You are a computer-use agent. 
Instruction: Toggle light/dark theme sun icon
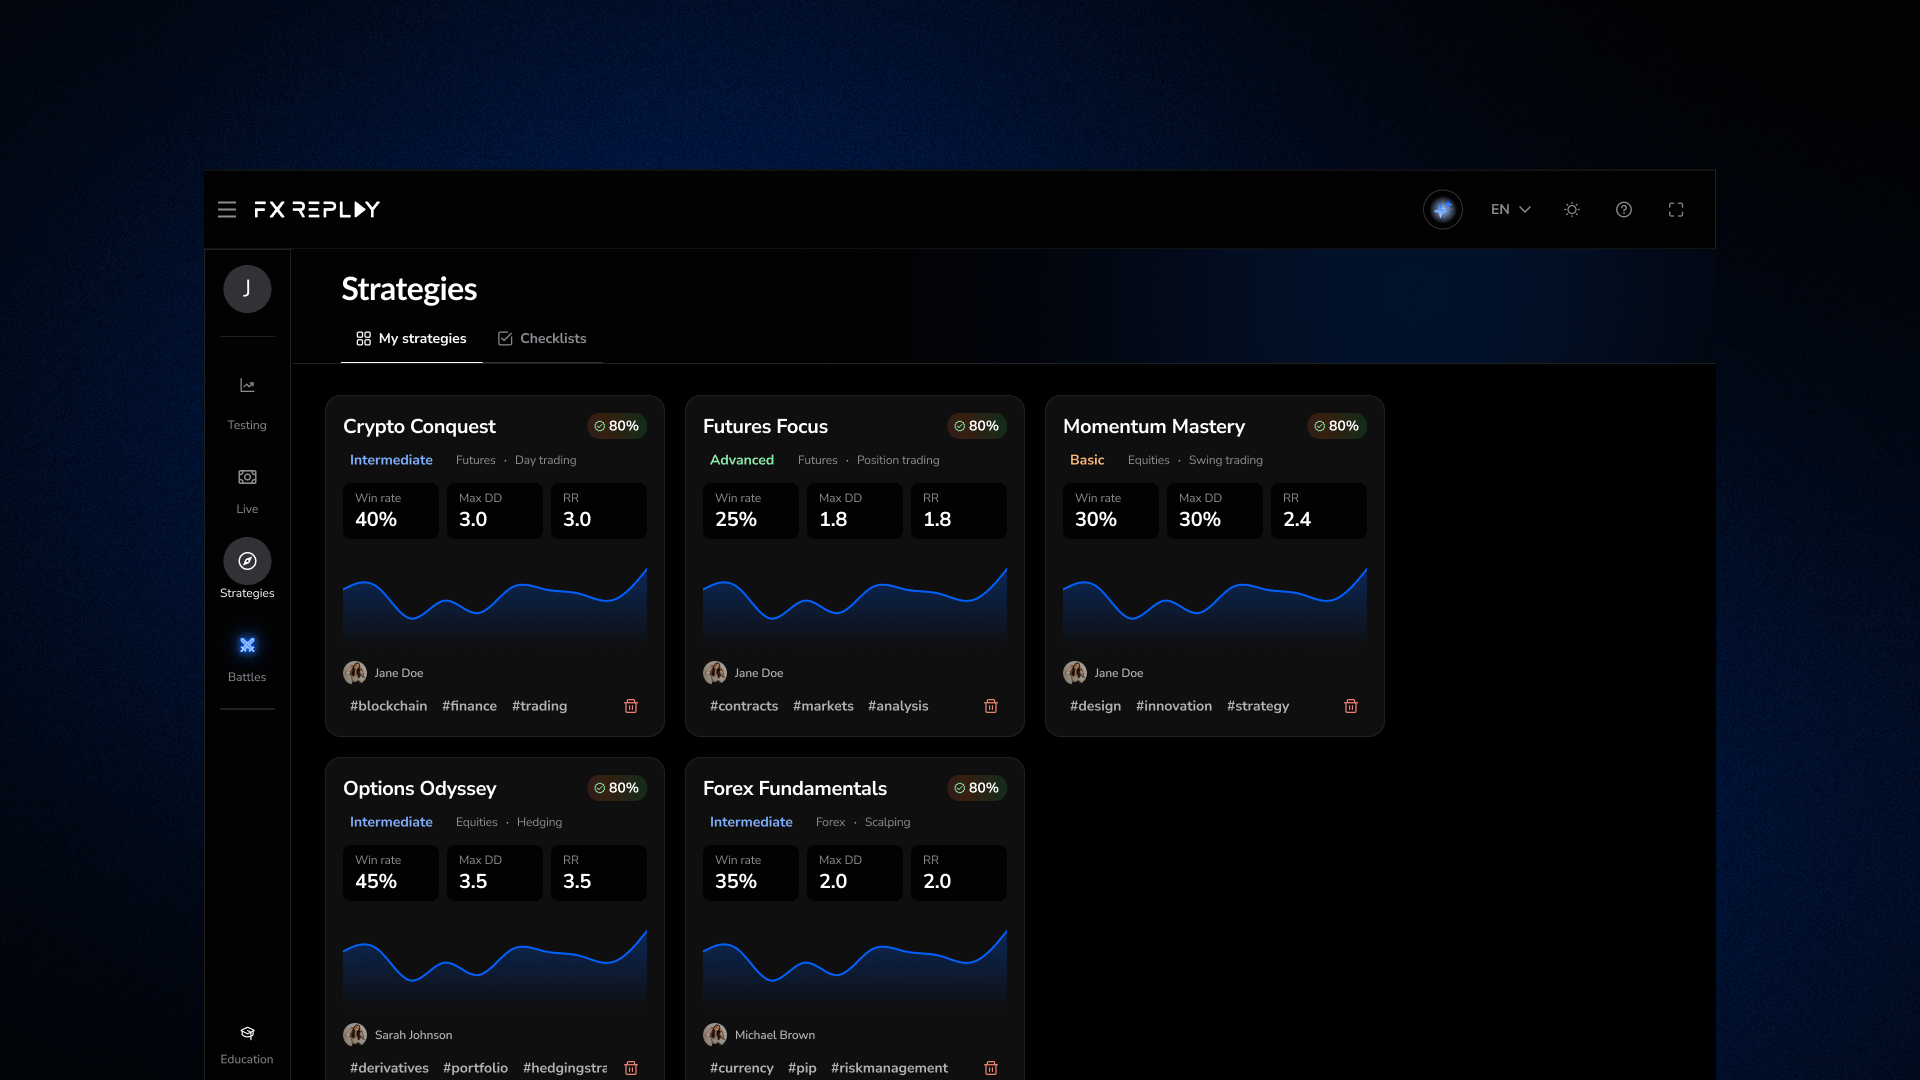tap(1572, 210)
